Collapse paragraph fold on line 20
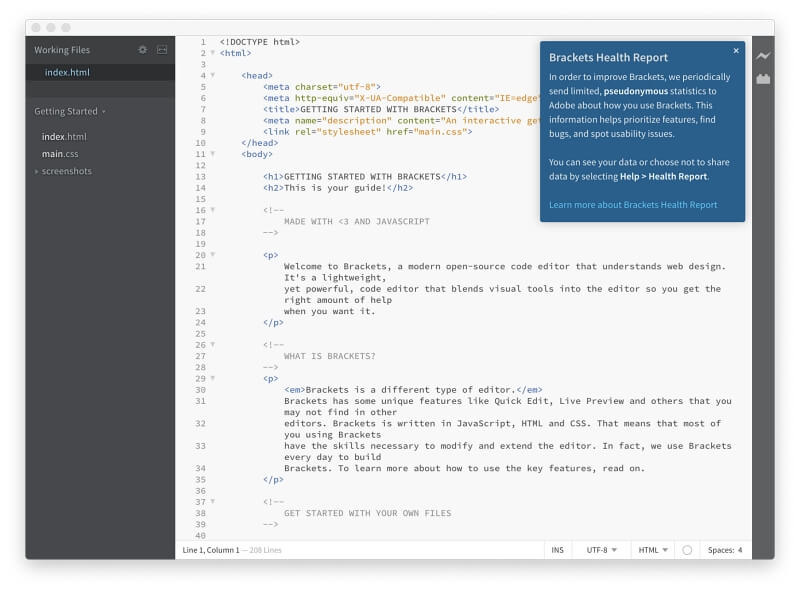 point(213,255)
